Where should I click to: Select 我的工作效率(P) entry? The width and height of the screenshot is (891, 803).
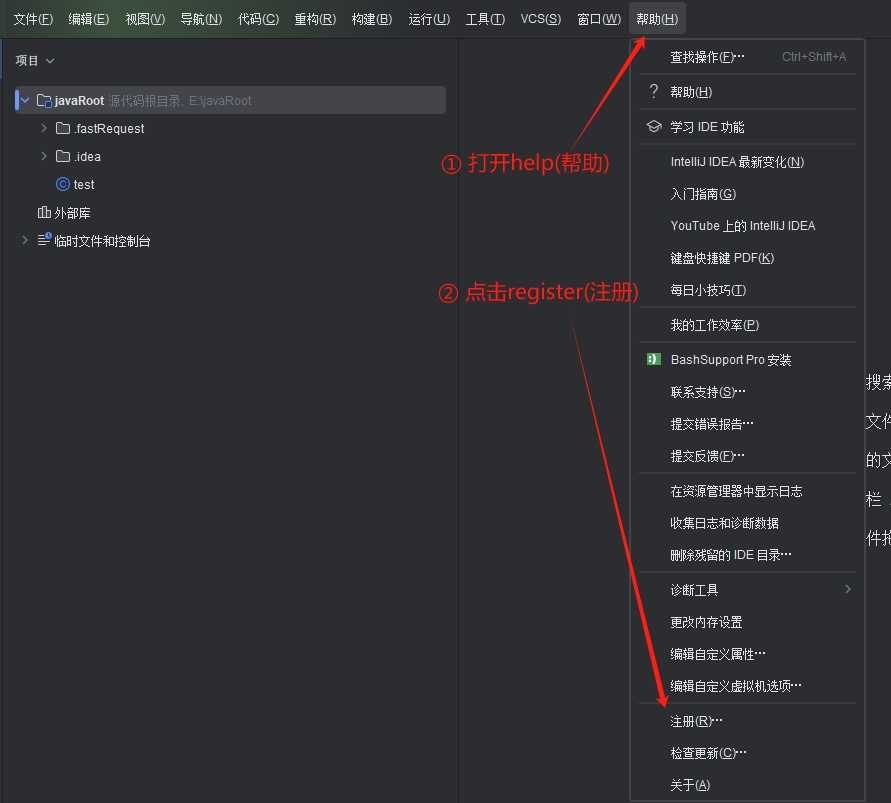coord(747,325)
